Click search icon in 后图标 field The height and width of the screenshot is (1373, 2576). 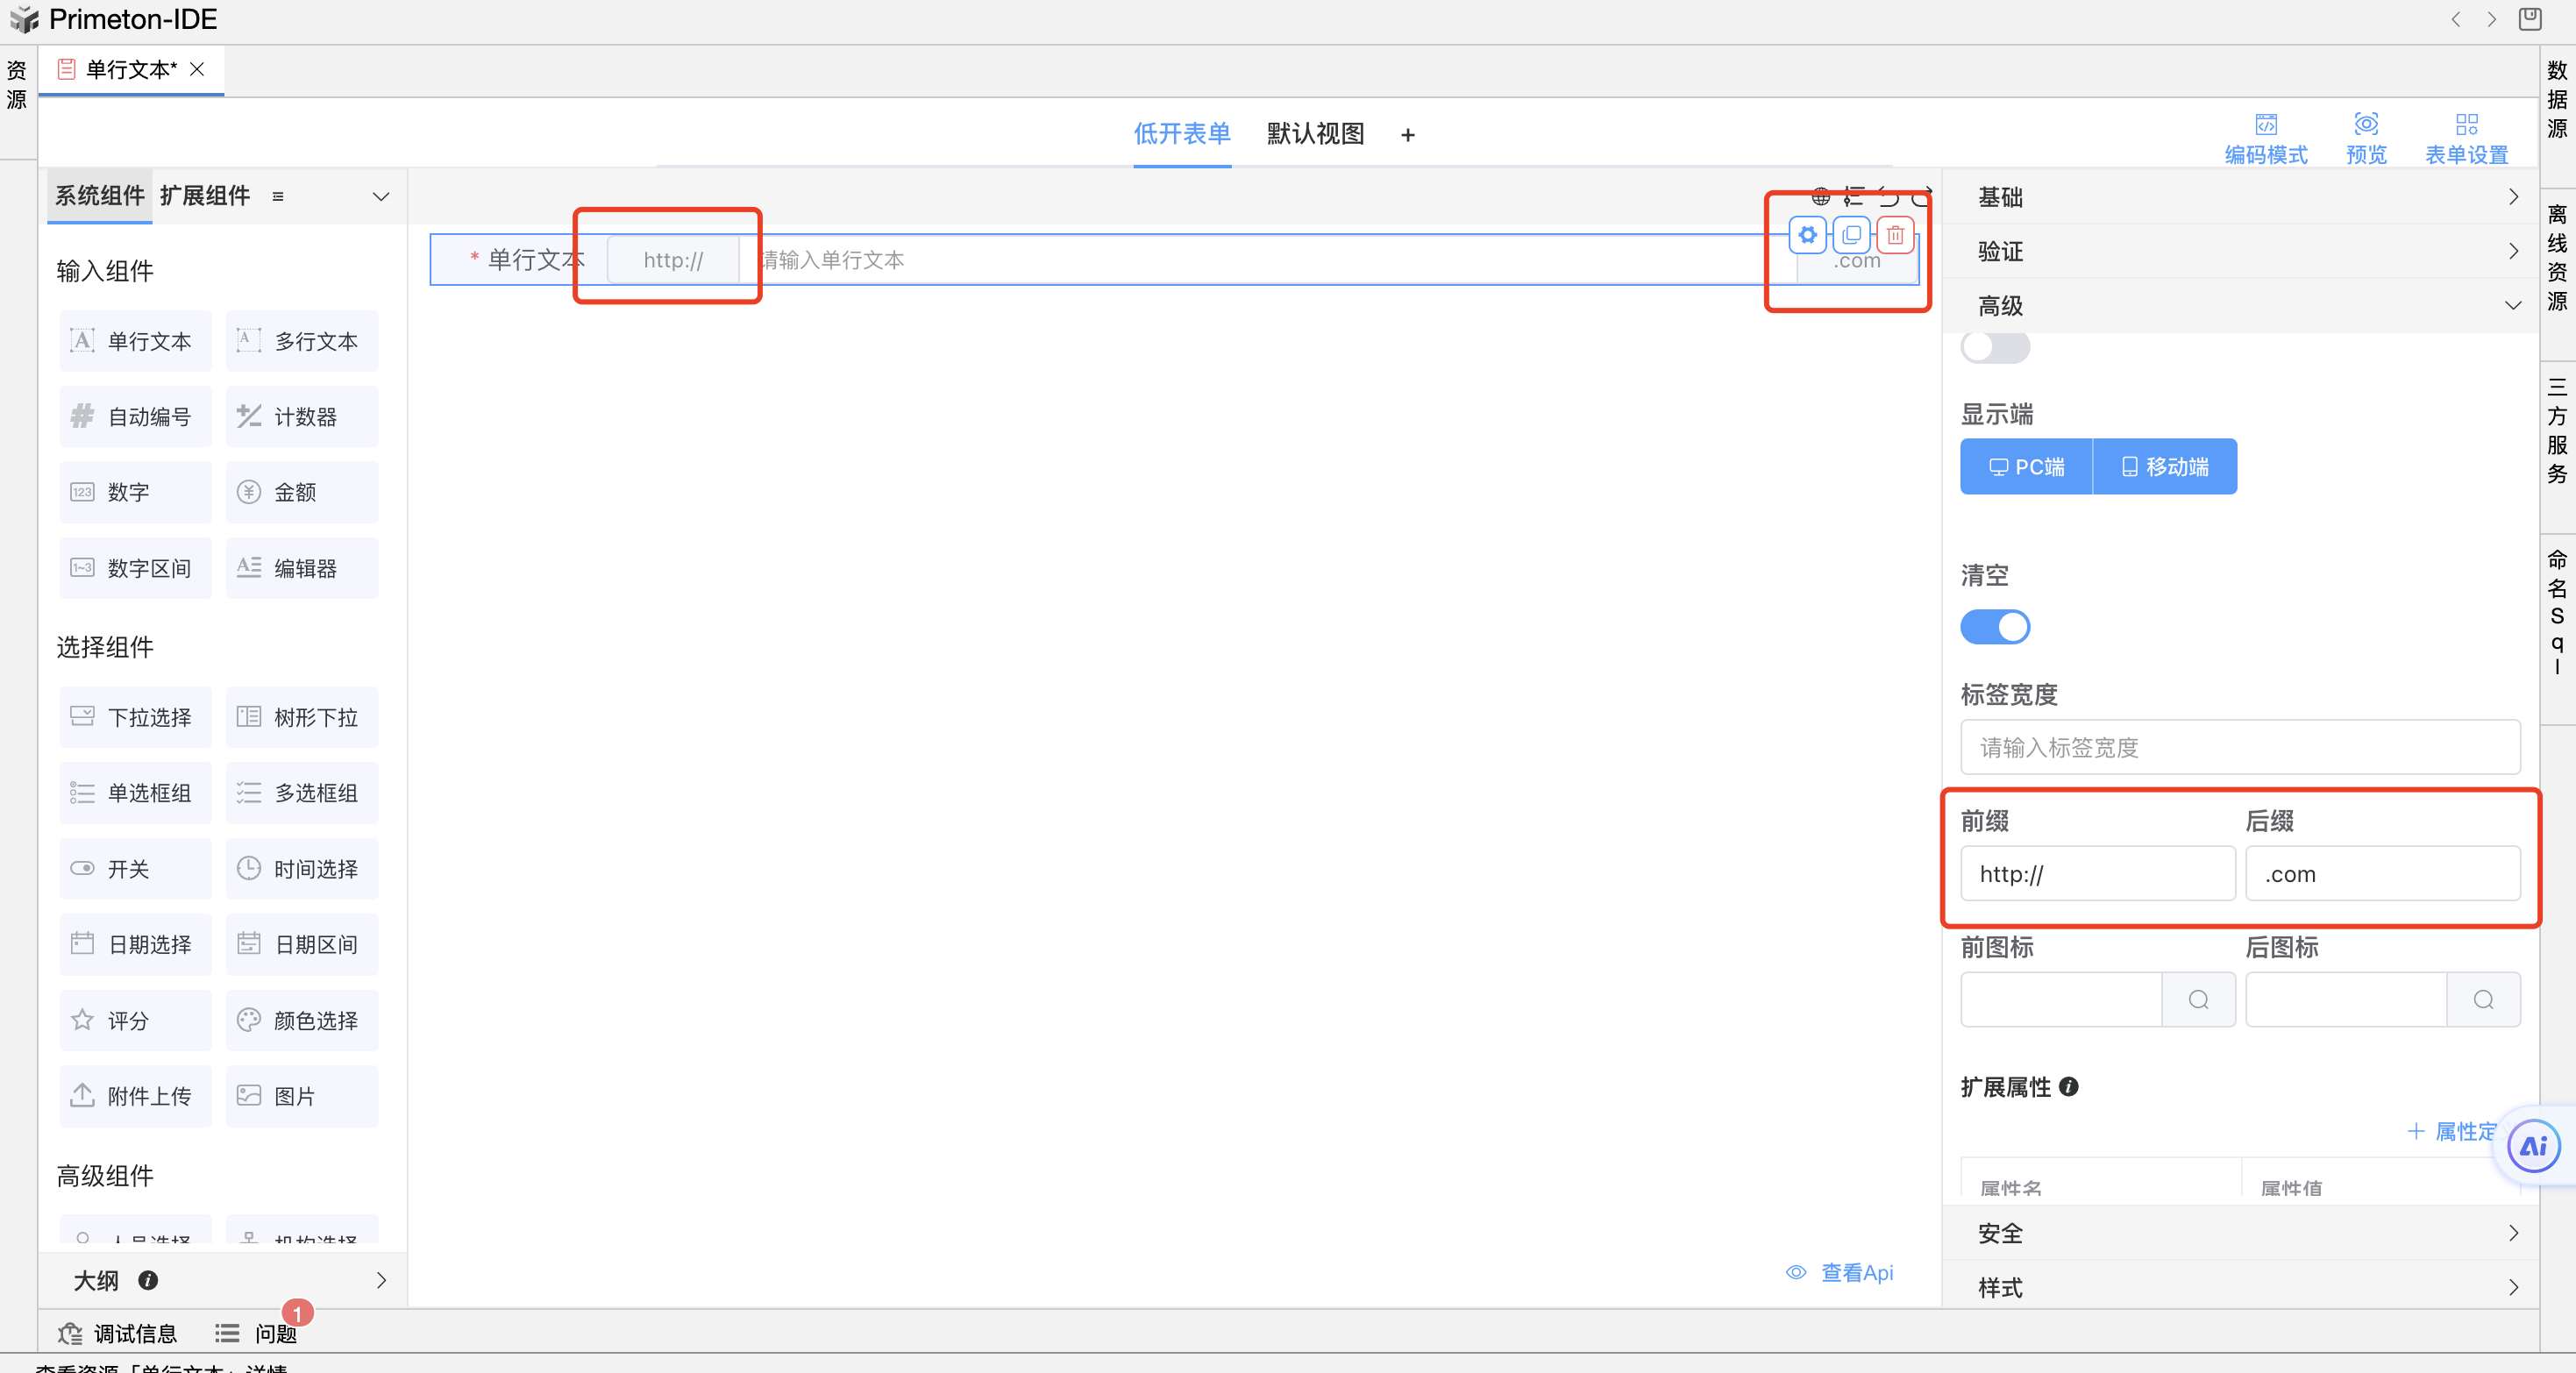(x=2483, y=999)
